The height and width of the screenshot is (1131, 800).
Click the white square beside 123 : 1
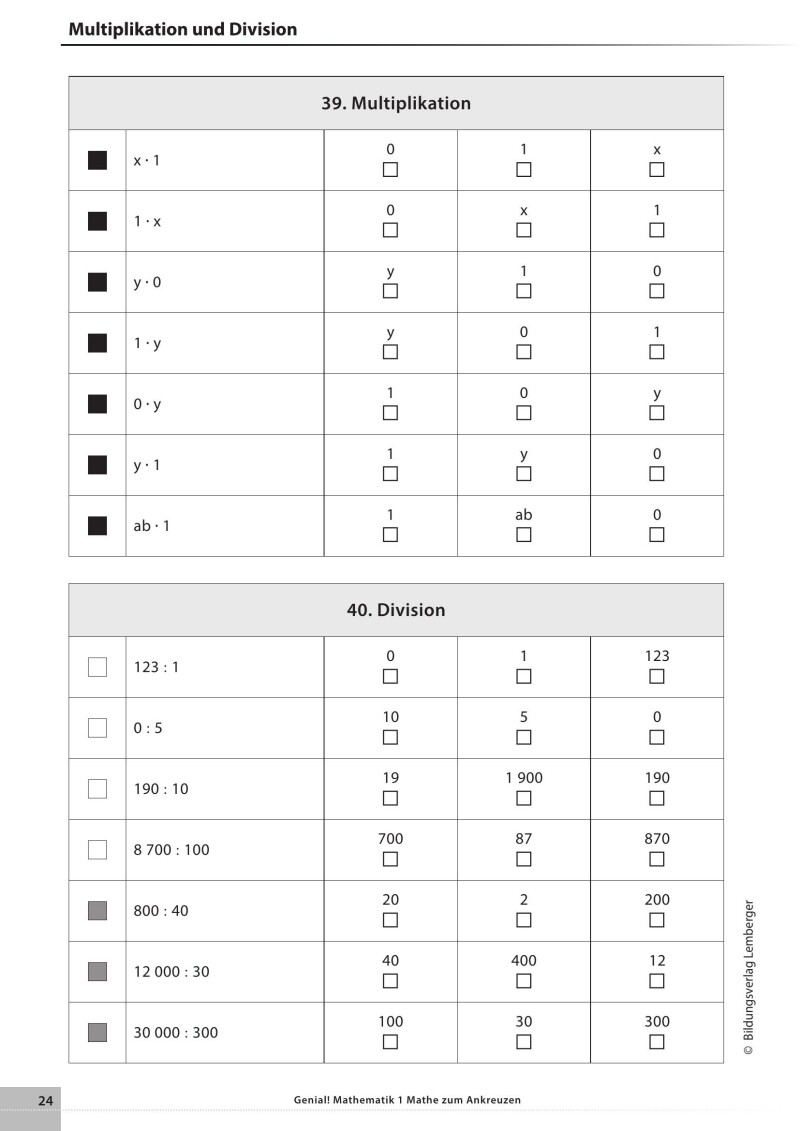coord(97,667)
